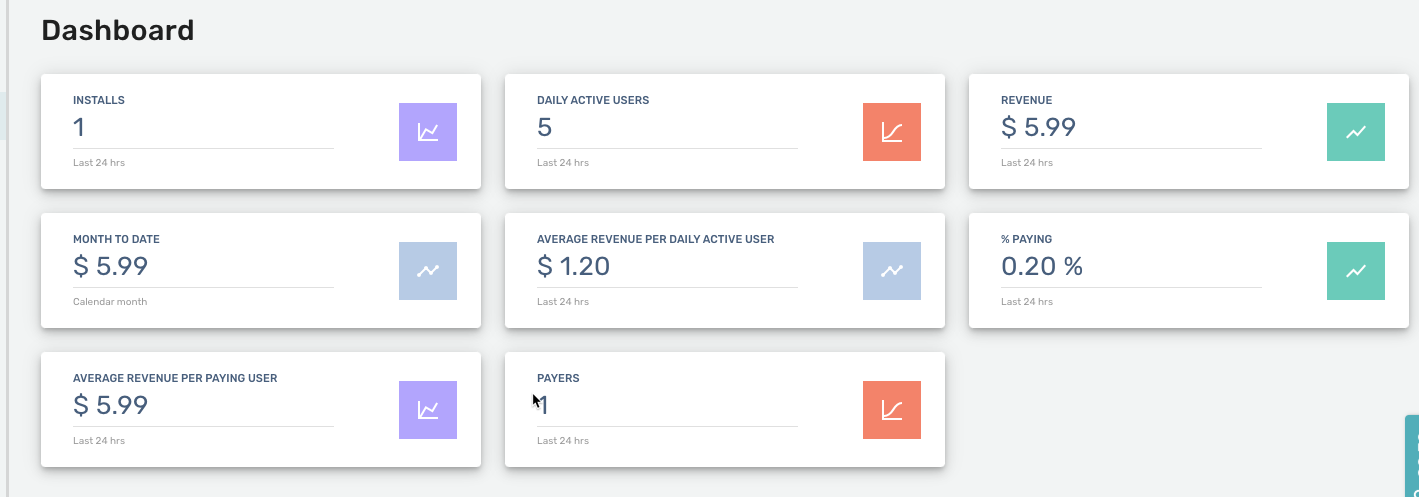
Task: Click the 0.20 % paying value
Action: (x=1042, y=267)
